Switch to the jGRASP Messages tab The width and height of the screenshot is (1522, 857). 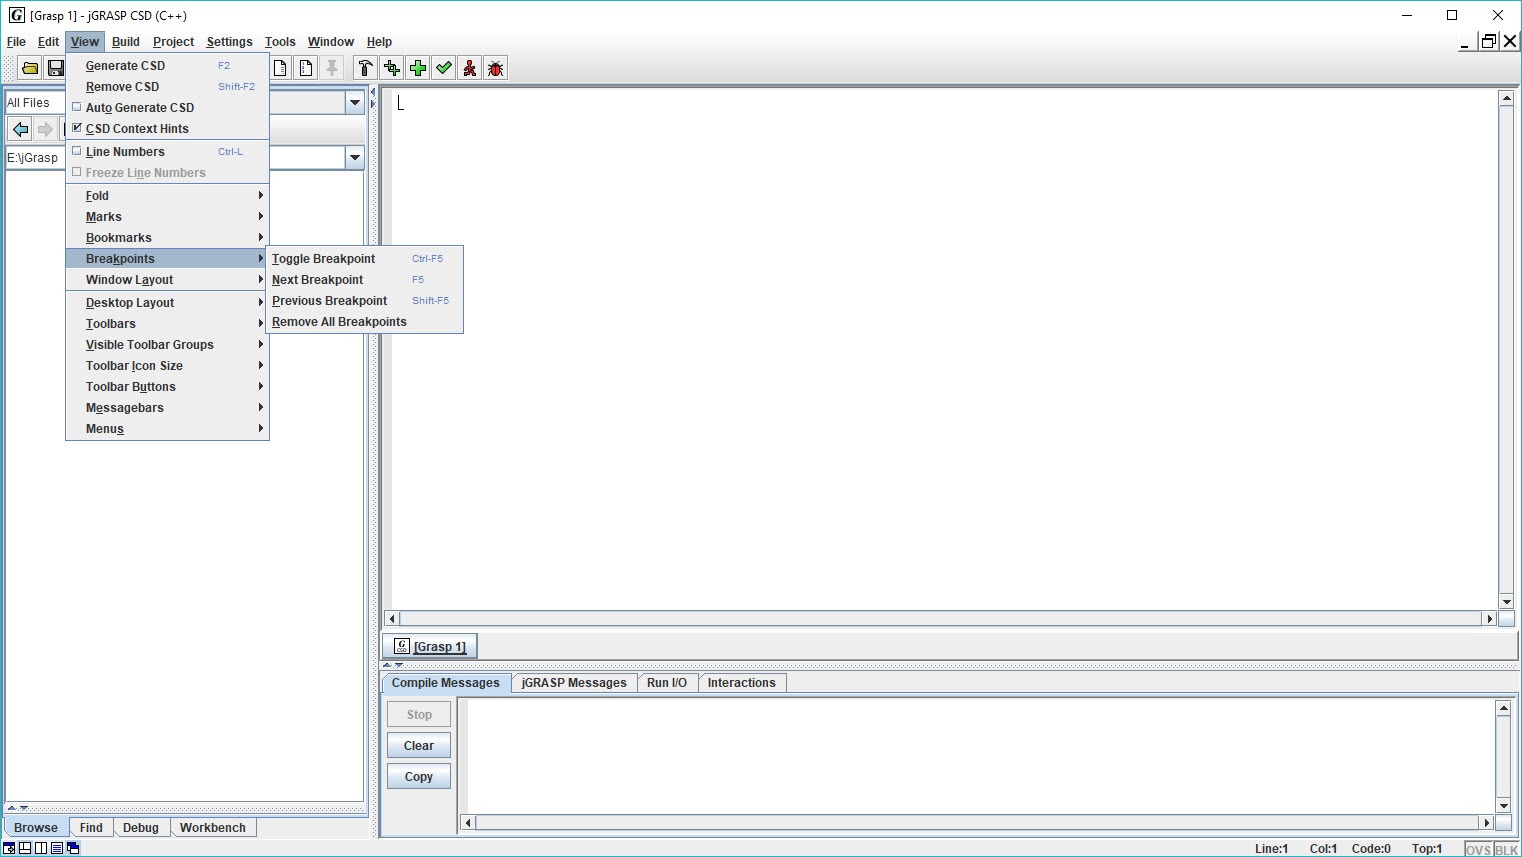pyautogui.click(x=574, y=683)
